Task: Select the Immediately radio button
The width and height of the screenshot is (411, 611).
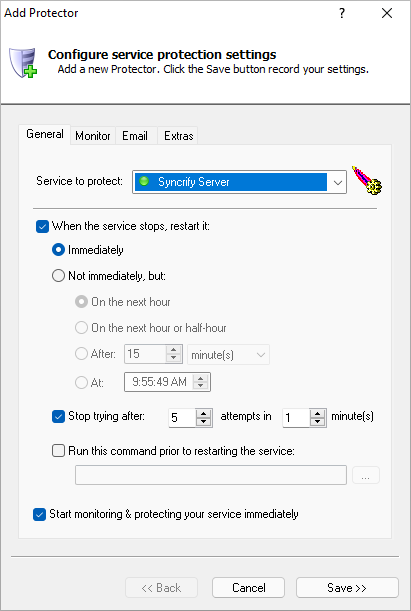Action: (58, 250)
